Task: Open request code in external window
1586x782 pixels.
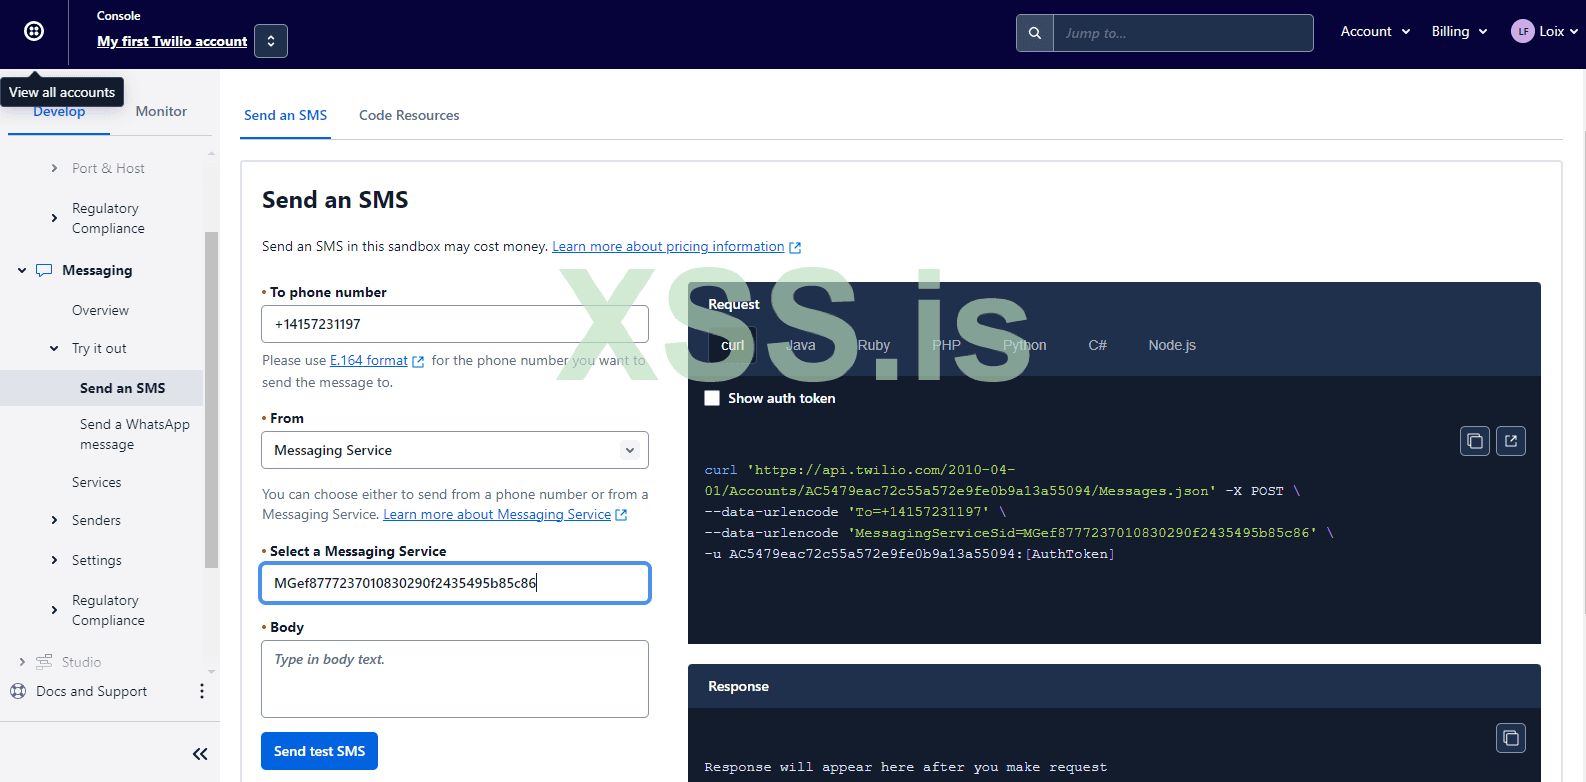Action: pos(1511,441)
